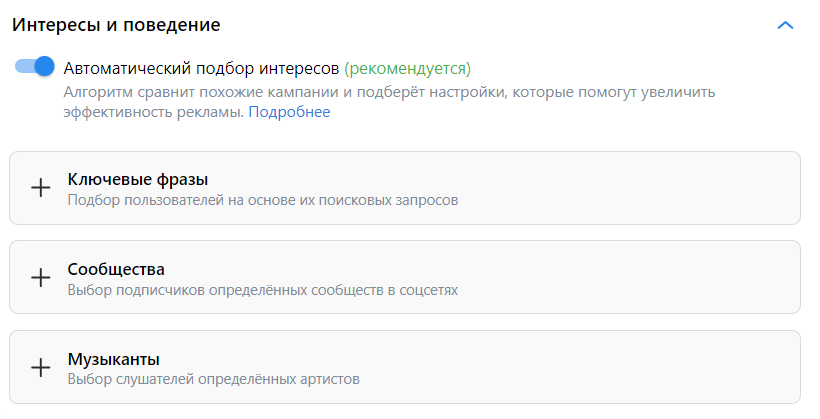Click the subscribers description under Сообщества

(x=262, y=290)
